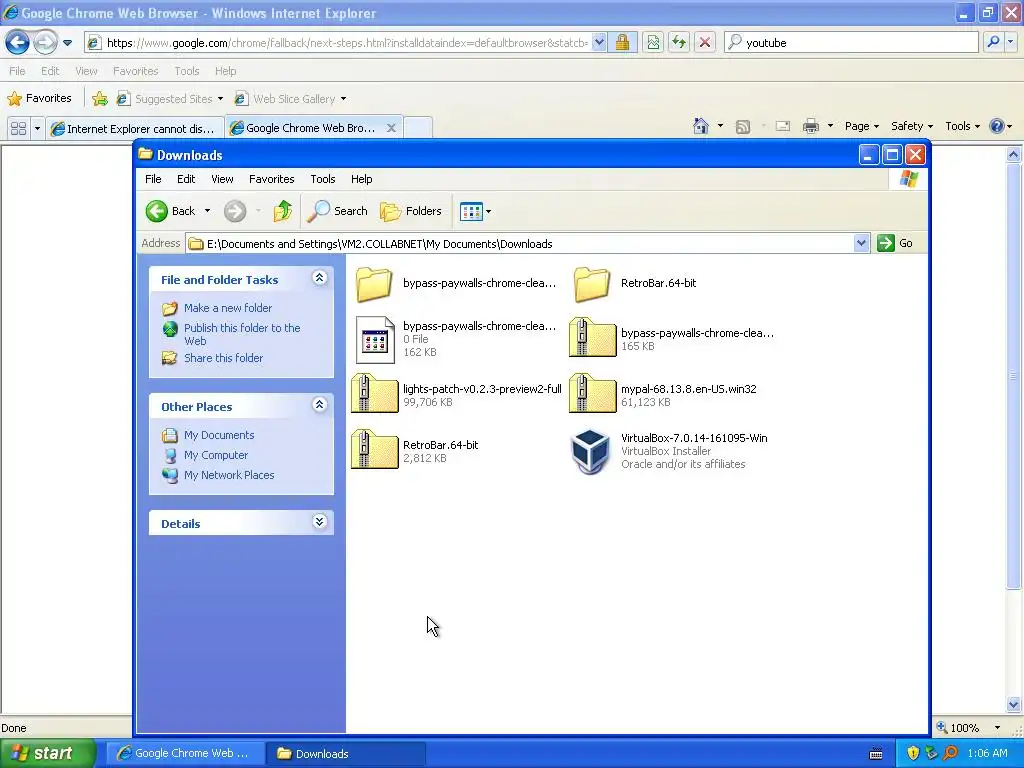Collapse the Other Places panel
Viewport: 1024px width, 768px height.
point(319,405)
